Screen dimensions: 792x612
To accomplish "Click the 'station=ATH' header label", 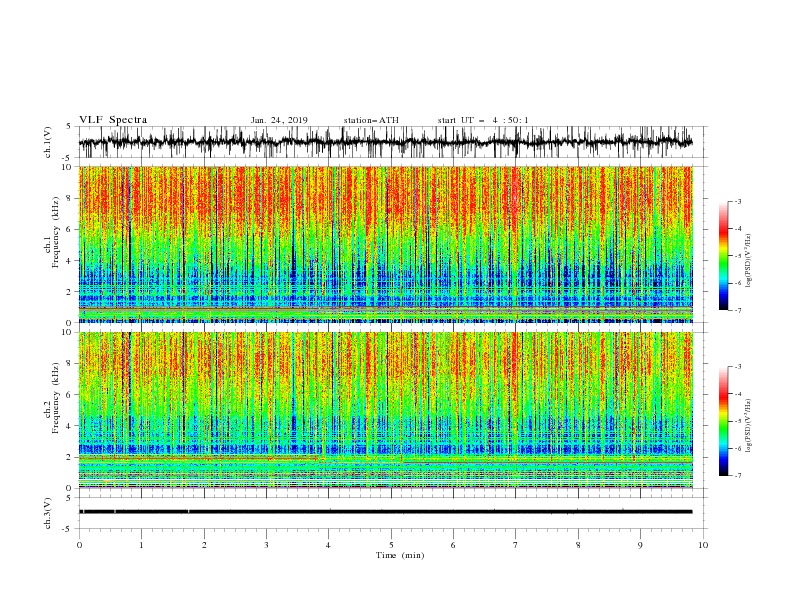I will [x=371, y=120].
